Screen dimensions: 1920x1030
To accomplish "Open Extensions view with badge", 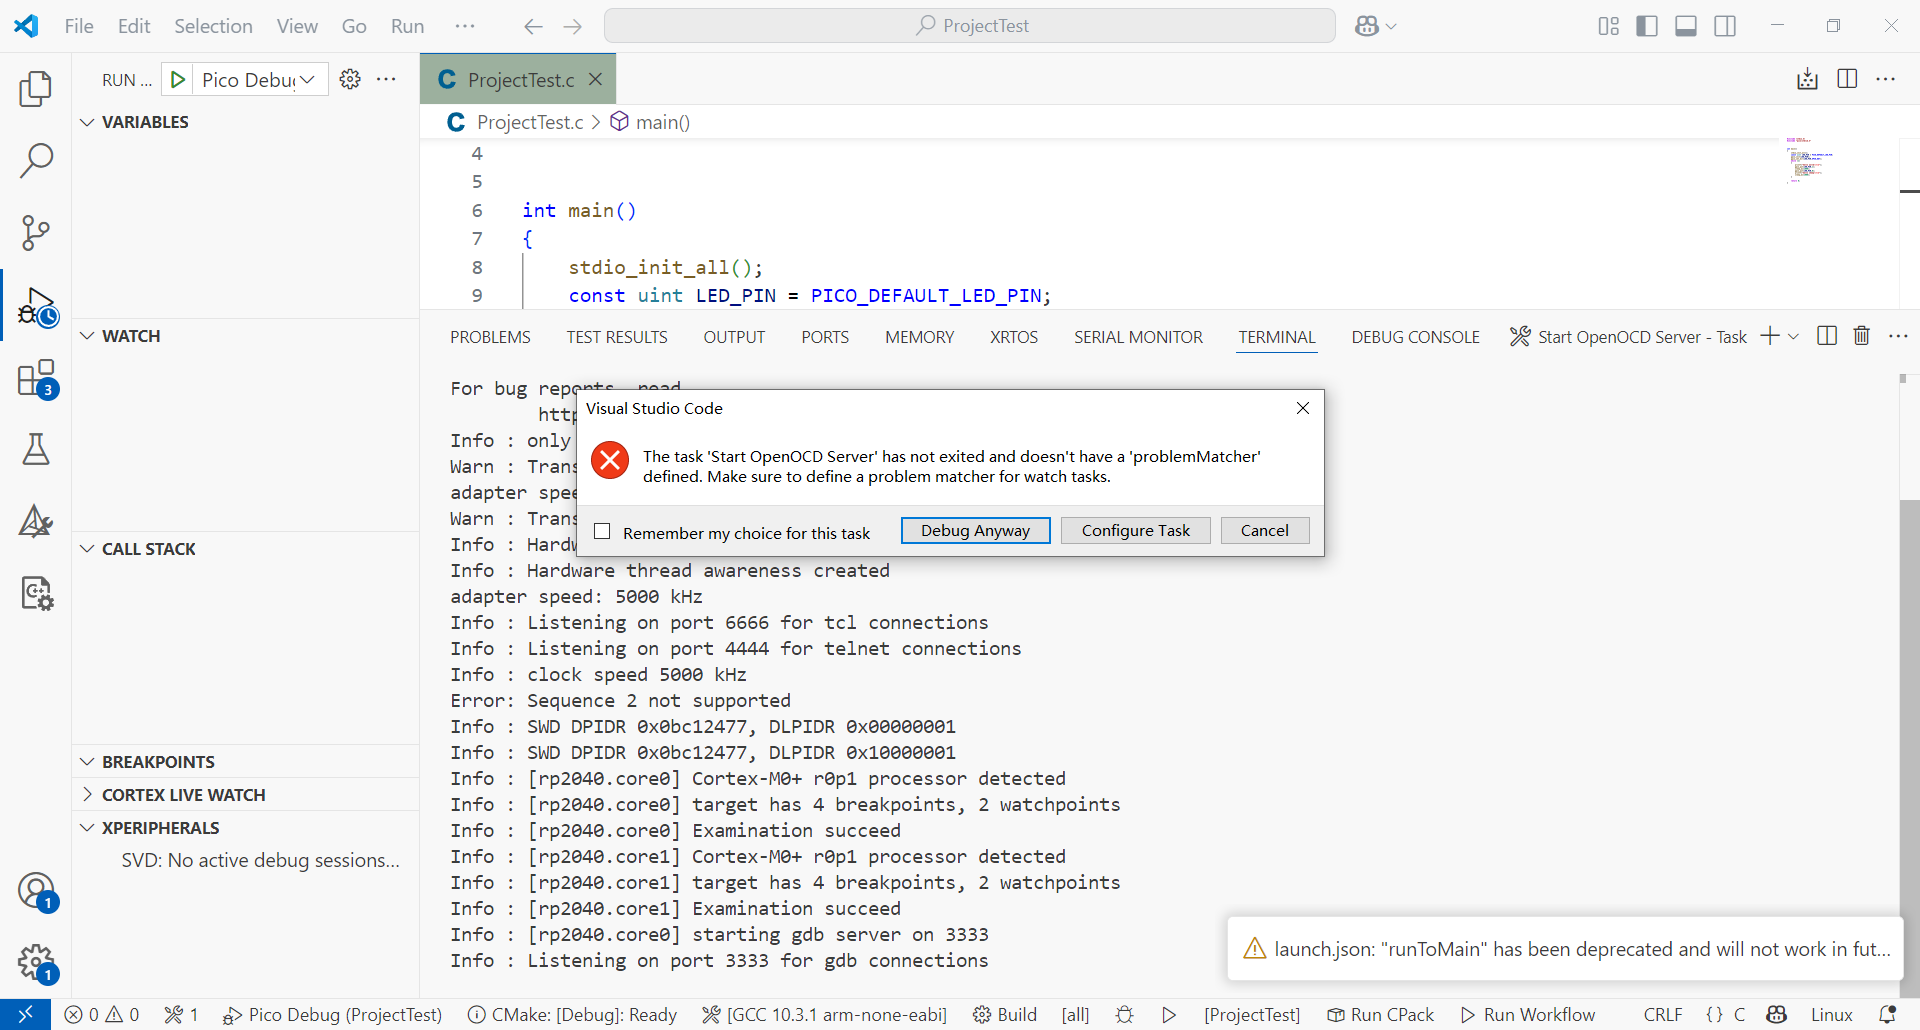I will pyautogui.click(x=36, y=379).
